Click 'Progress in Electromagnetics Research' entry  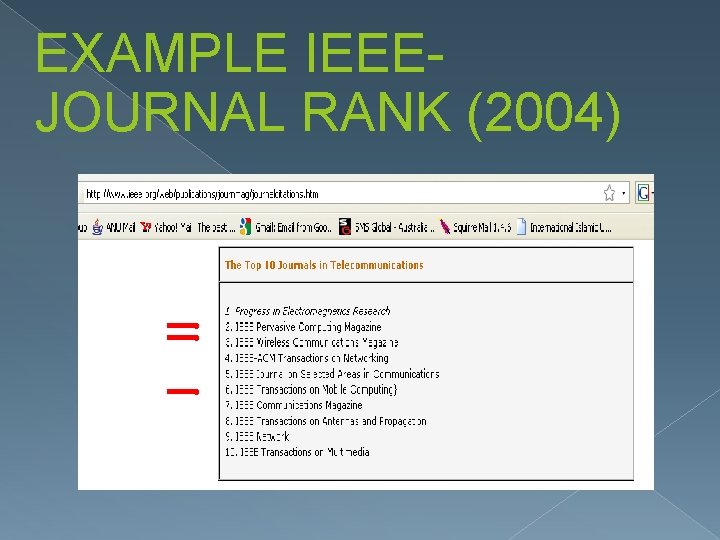coord(308,311)
